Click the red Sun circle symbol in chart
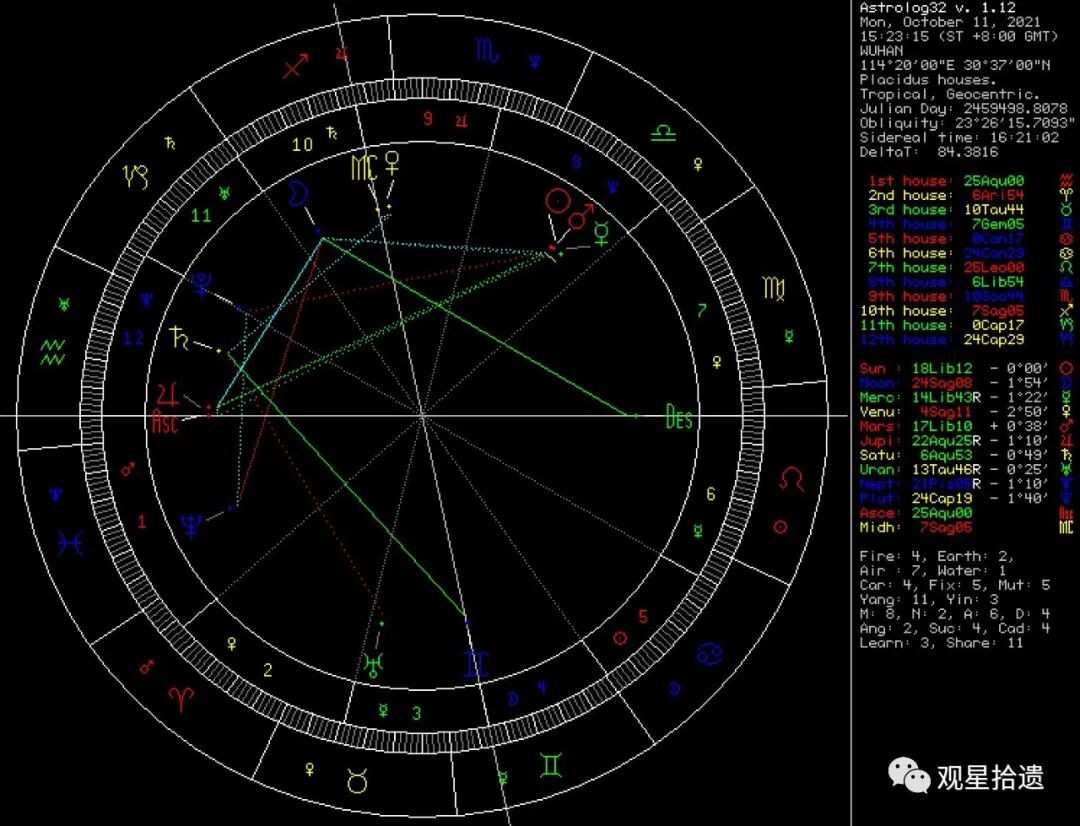The width and height of the screenshot is (1080, 826). [557, 201]
